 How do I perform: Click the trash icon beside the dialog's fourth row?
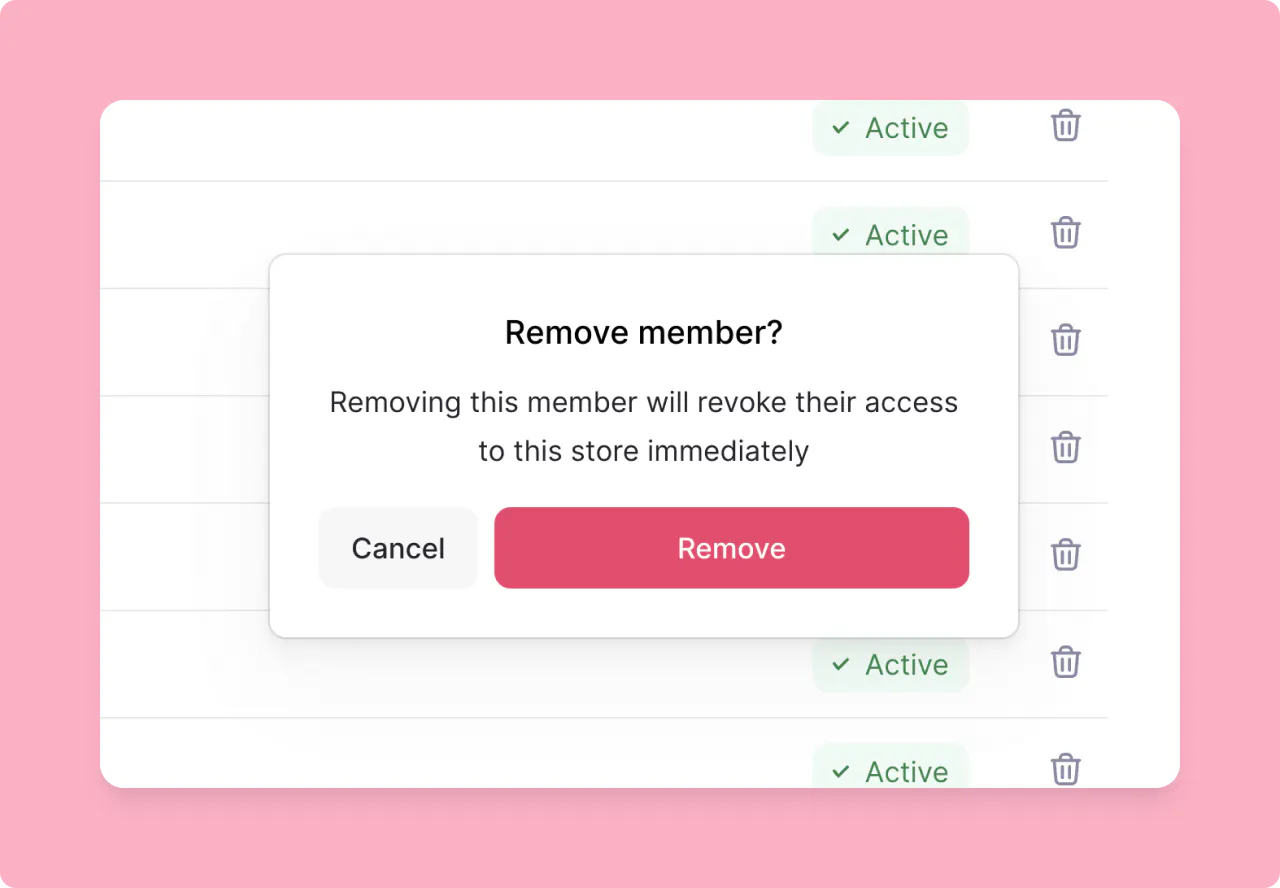click(1065, 448)
